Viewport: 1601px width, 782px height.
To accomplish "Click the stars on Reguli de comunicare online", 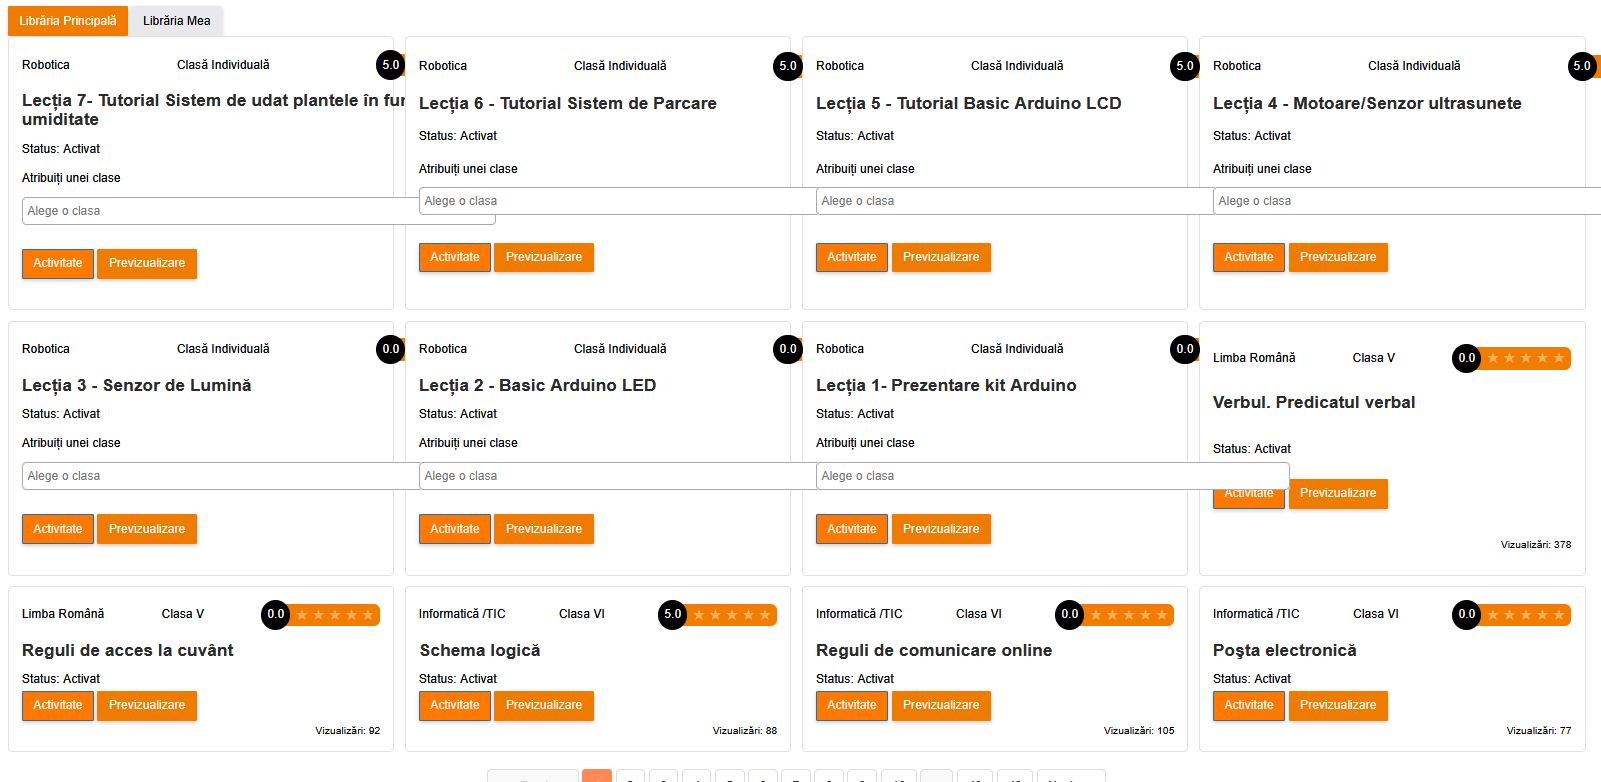I will [x=1128, y=615].
